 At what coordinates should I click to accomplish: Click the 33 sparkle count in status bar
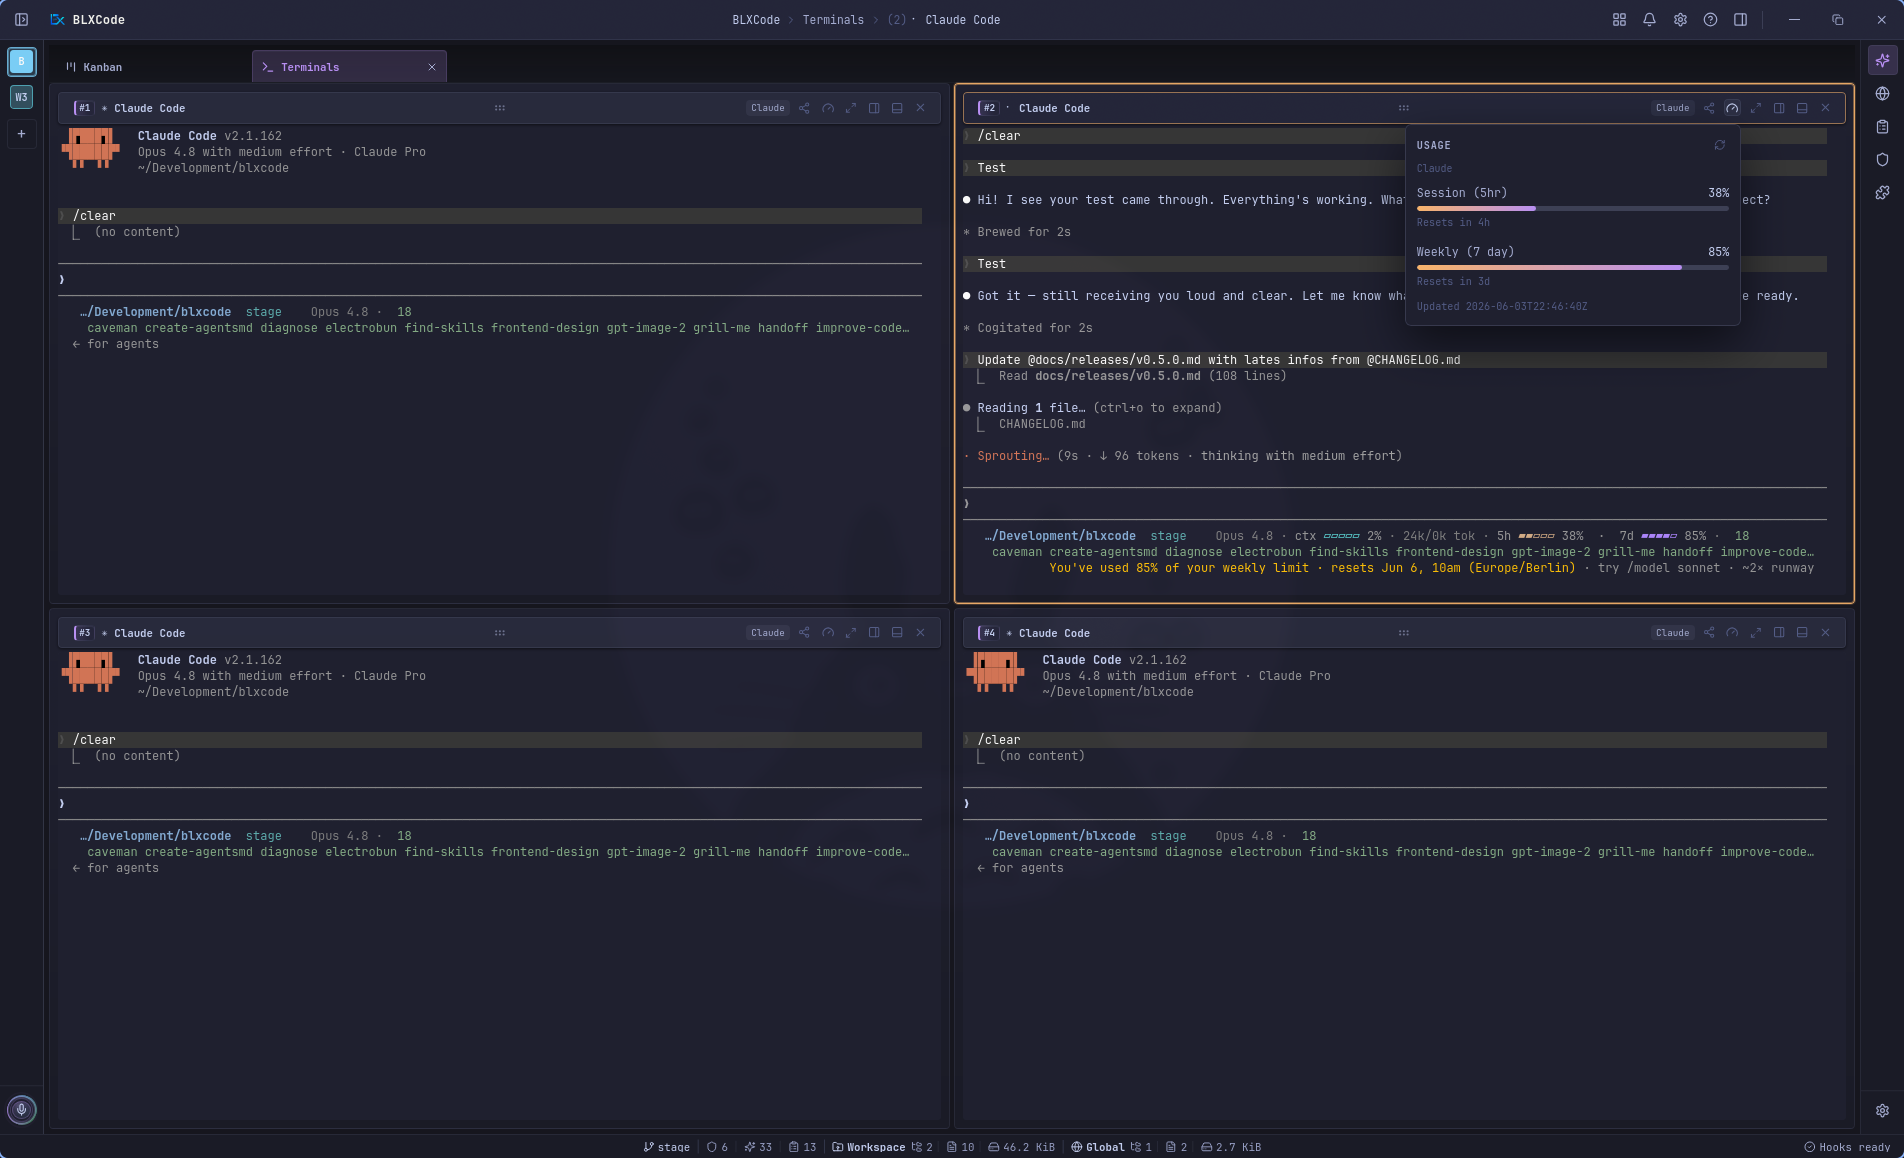click(758, 1147)
